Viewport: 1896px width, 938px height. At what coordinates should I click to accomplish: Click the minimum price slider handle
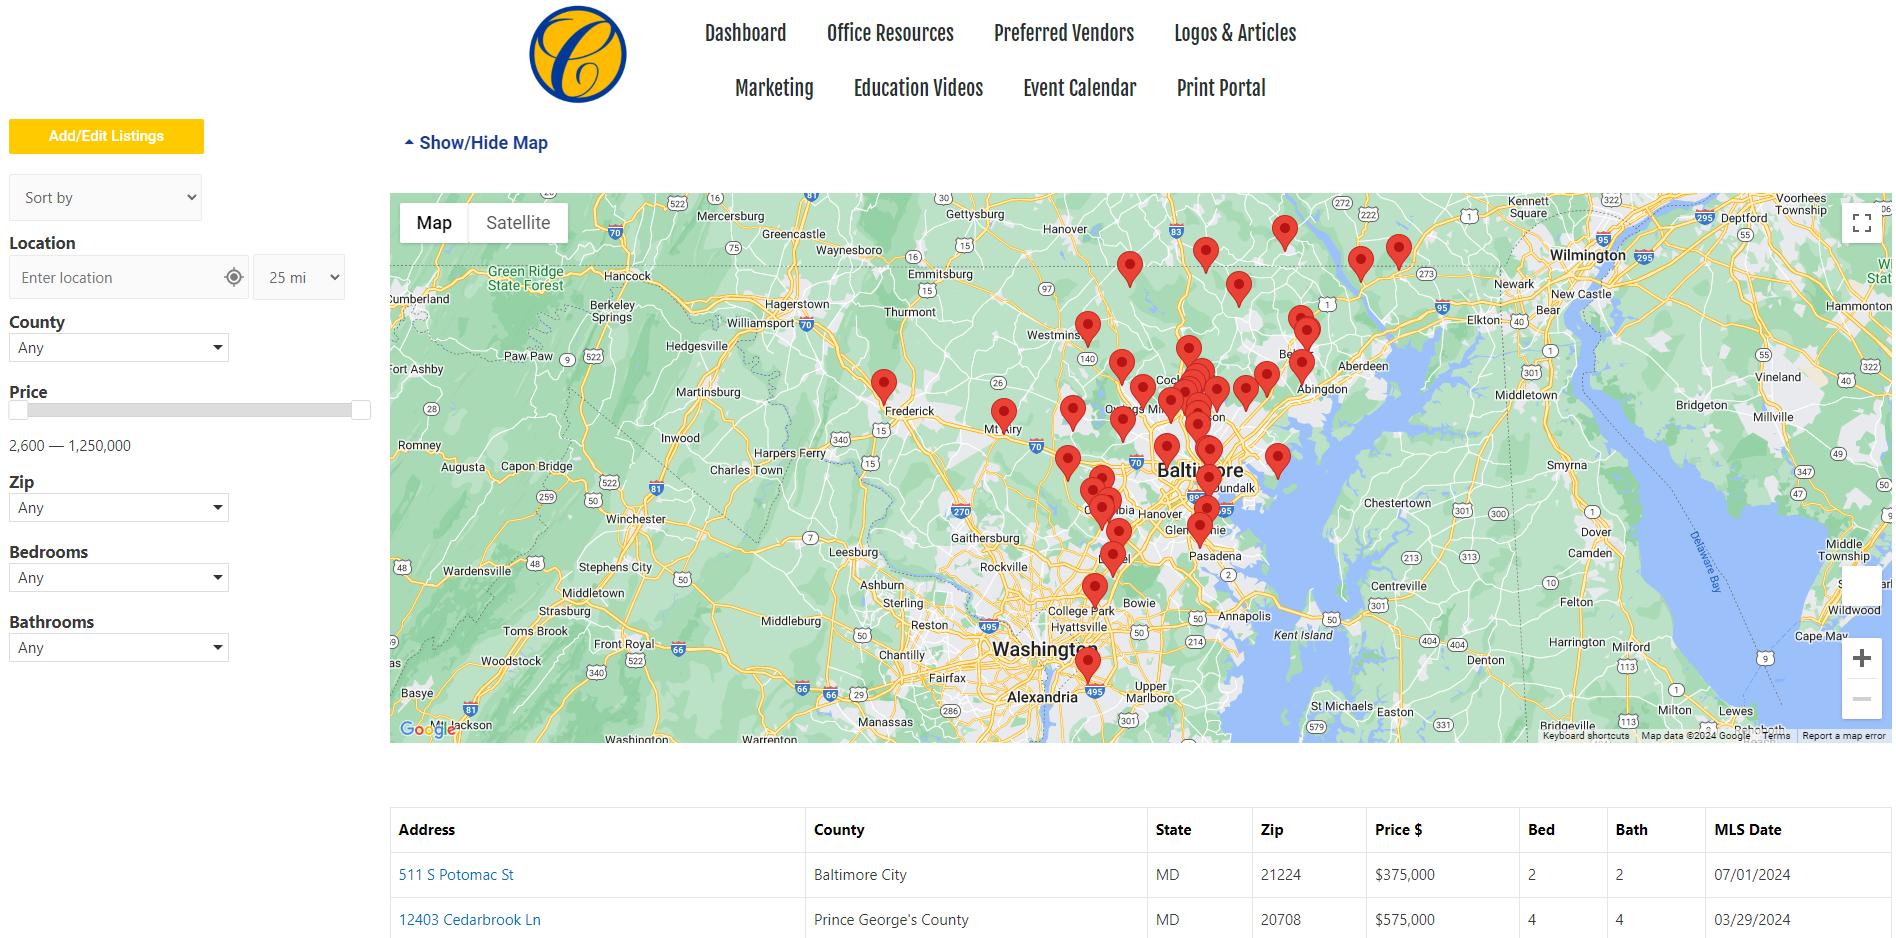pyautogui.click(x=19, y=410)
